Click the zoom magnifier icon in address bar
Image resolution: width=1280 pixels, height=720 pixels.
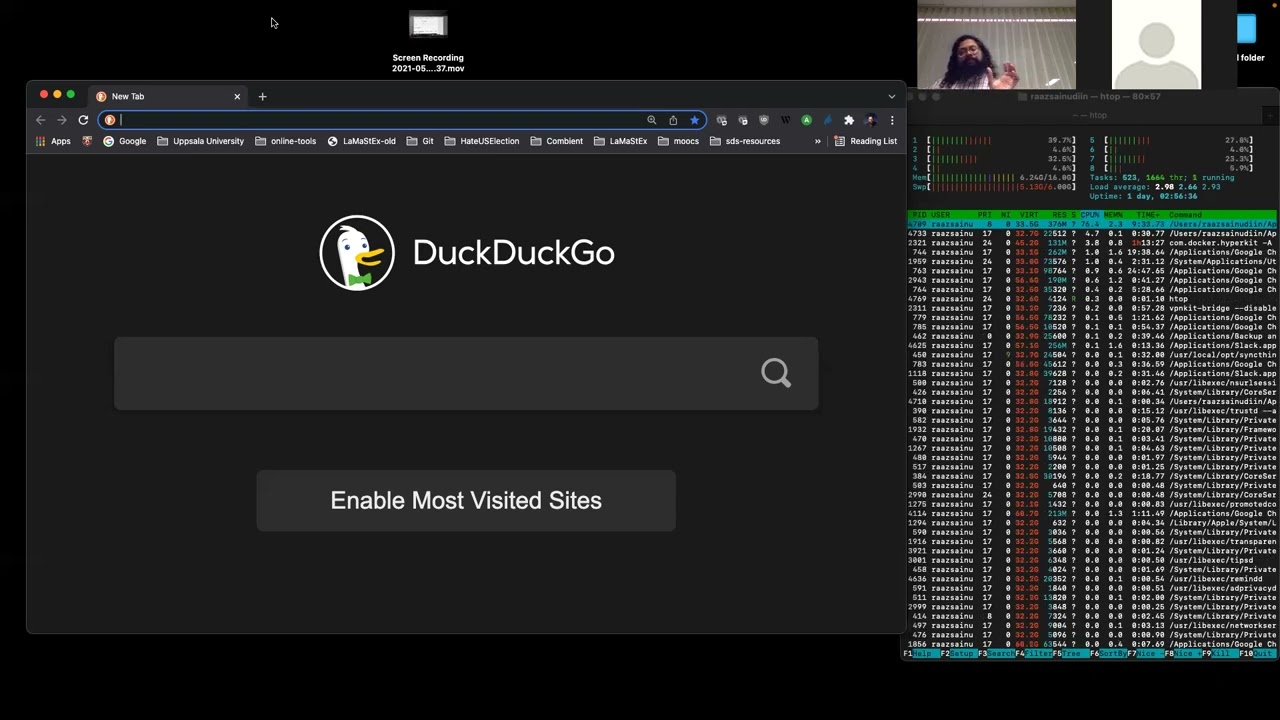(x=651, y=120)
